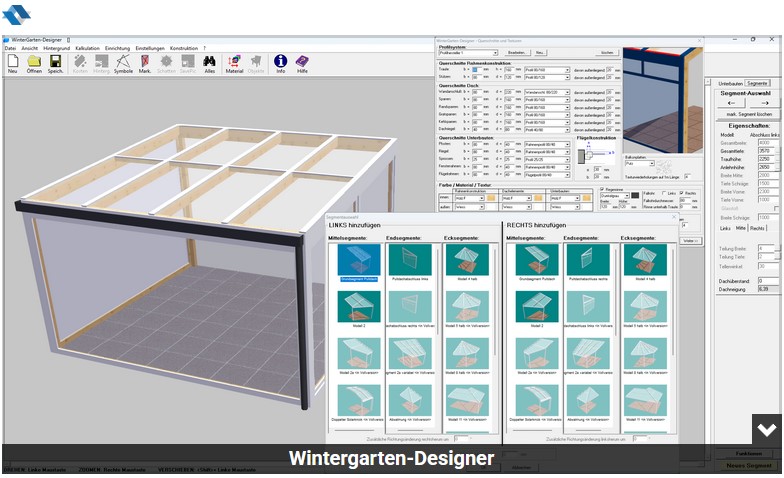Click the Weiter >> button
The width and height of the screenshot is (784, 478).
[690, 240]
